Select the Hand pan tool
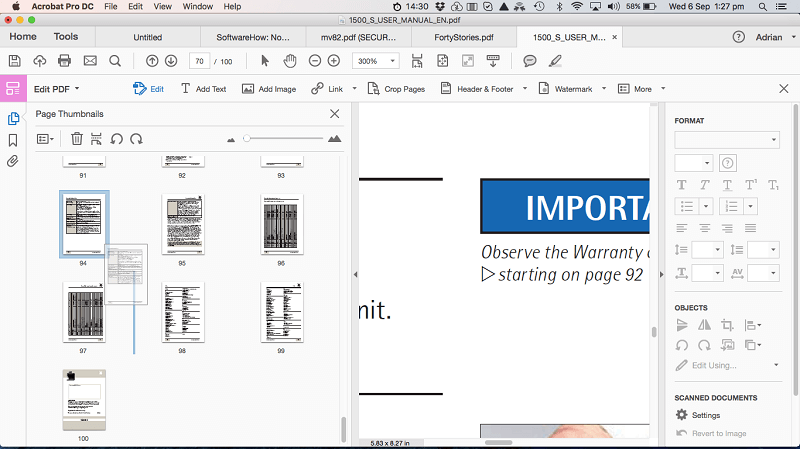This screenshot has height=449, width=800. pyautogui.click(x=290, y=61)
